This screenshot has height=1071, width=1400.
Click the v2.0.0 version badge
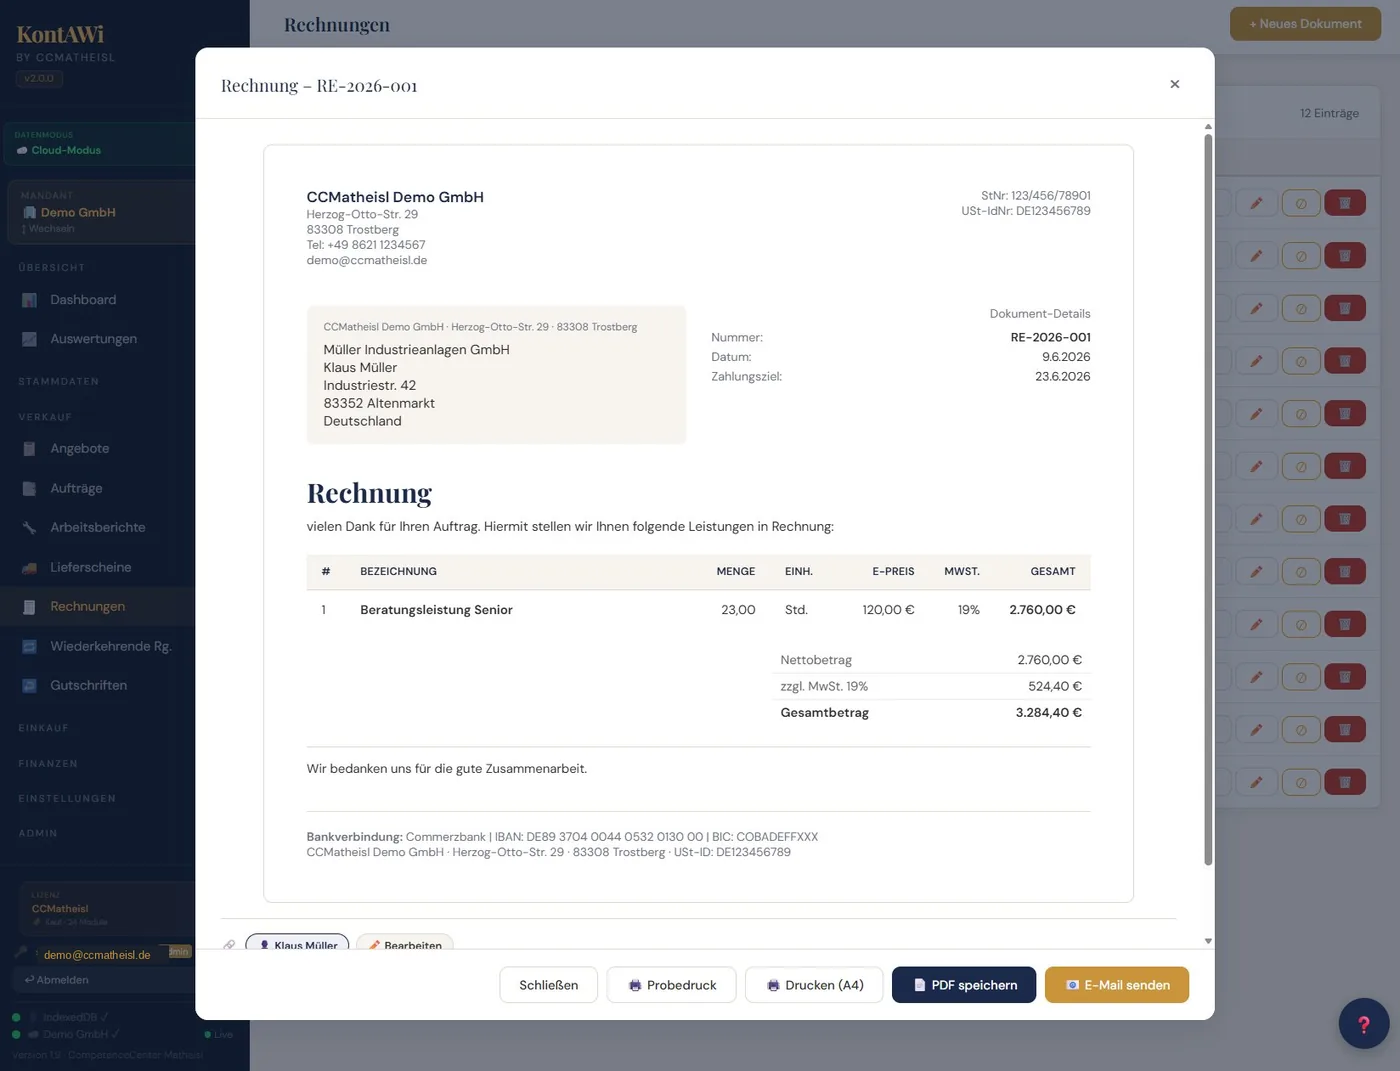click(x=39, y=78)
